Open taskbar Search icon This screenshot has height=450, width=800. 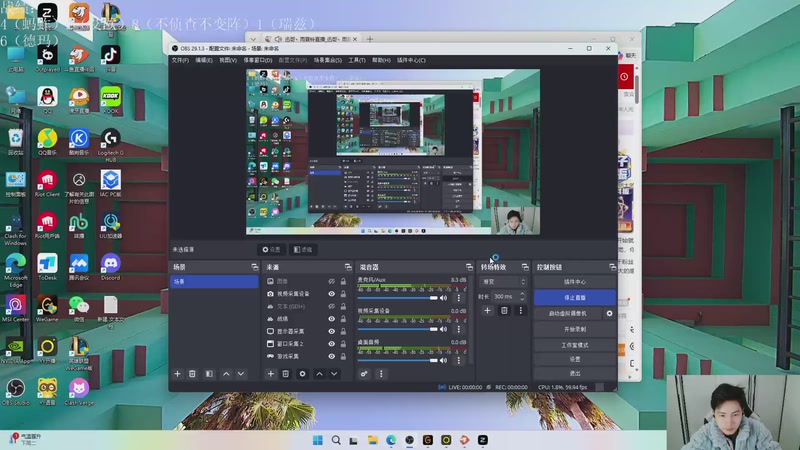(x=336, y=440)
